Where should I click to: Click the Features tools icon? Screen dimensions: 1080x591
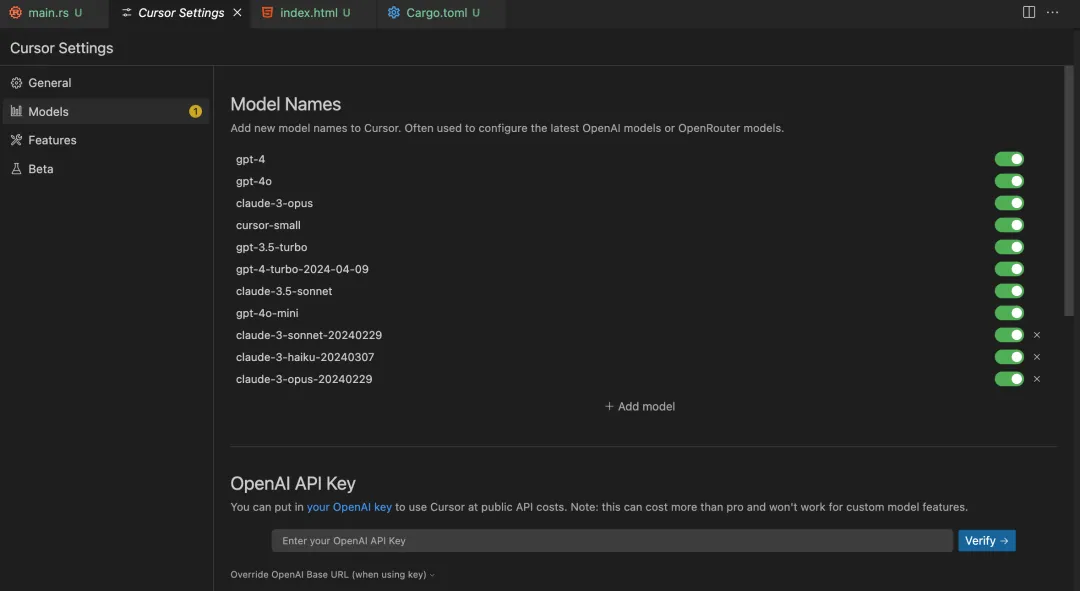coord(17,140)
